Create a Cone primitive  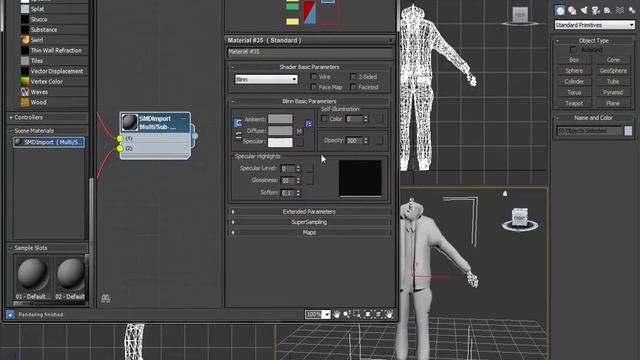tap(613, 60)
